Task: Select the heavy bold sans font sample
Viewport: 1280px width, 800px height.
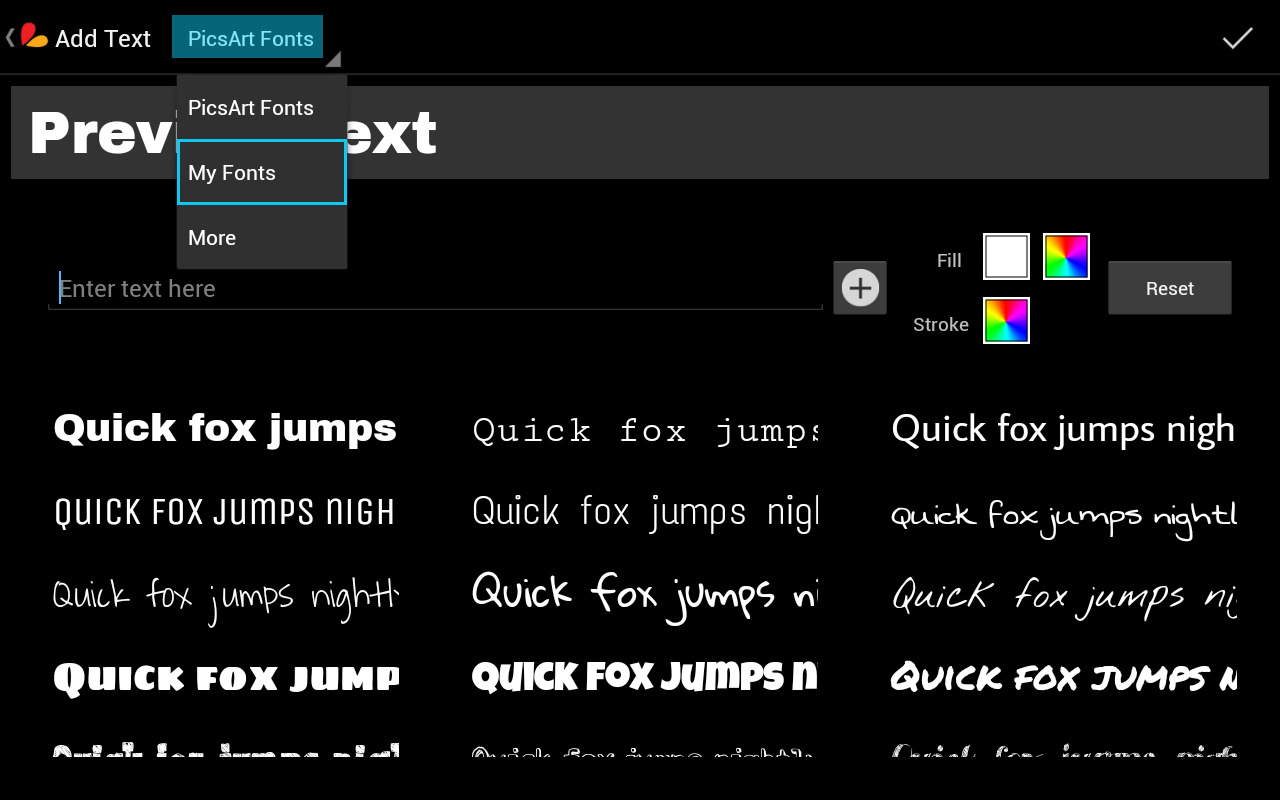Action: (x=226, y=429)
